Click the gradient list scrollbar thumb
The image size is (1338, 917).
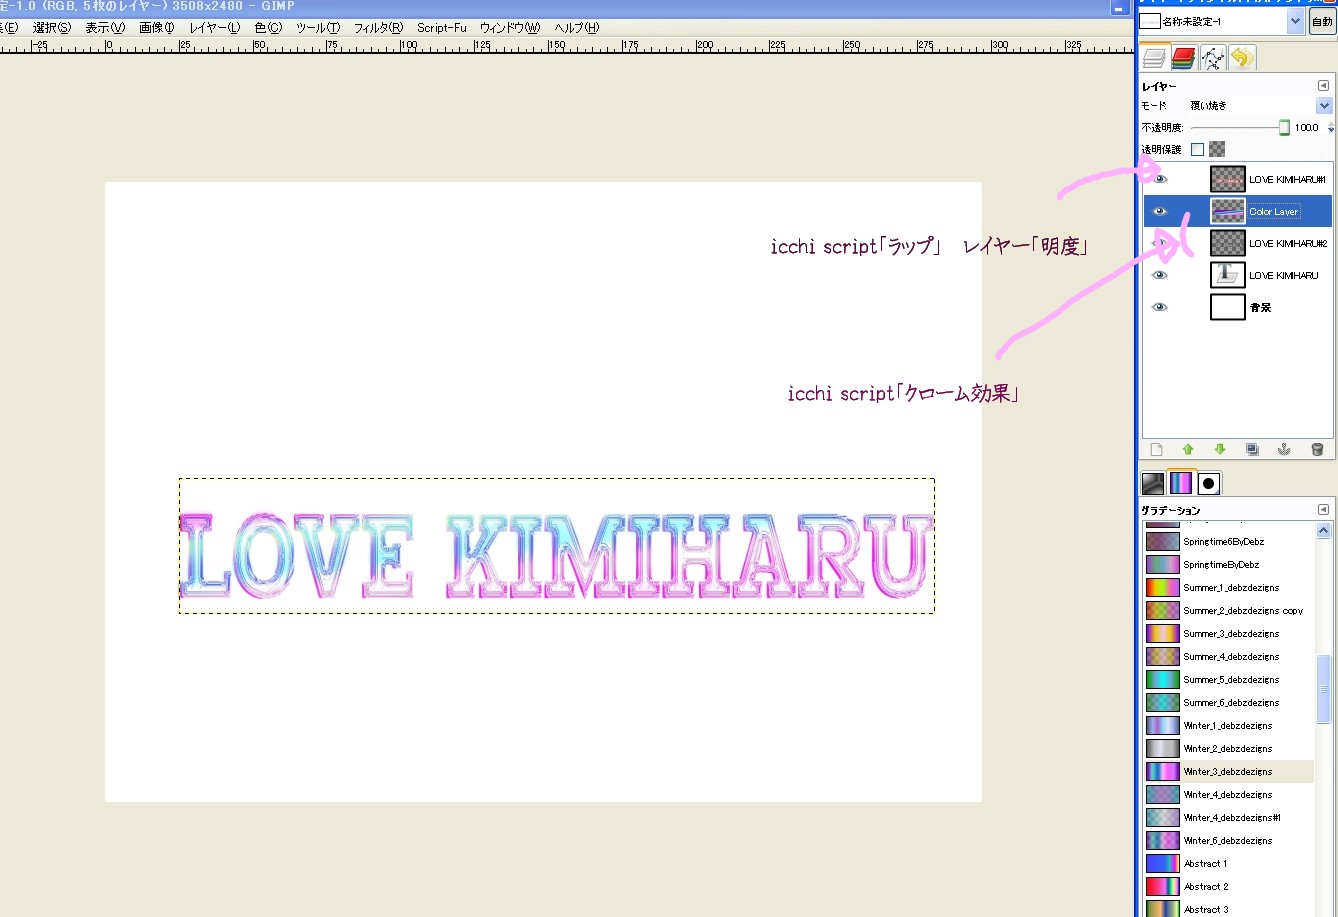pos(1324,689)
